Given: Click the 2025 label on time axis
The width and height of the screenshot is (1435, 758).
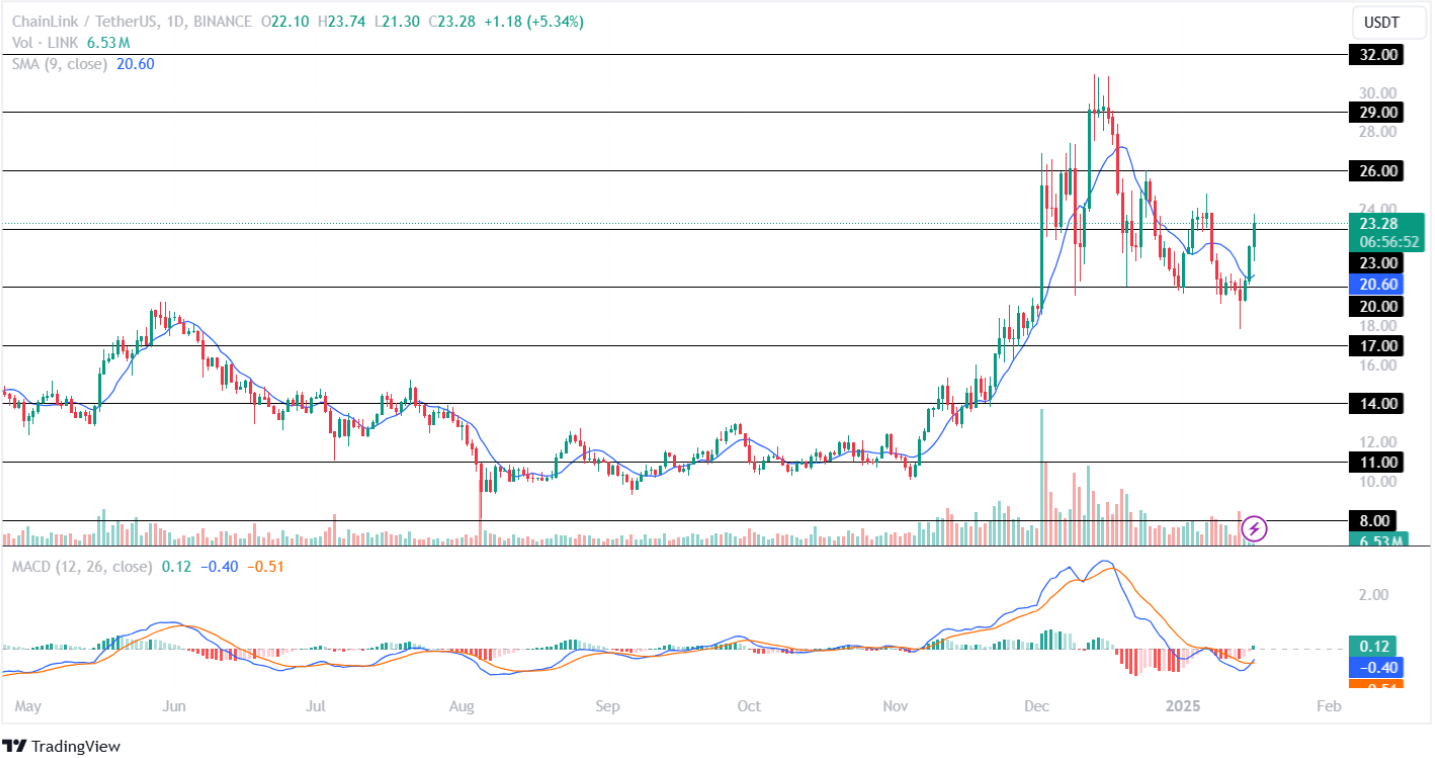Looking at the screenshot, I should point(1183,706).
